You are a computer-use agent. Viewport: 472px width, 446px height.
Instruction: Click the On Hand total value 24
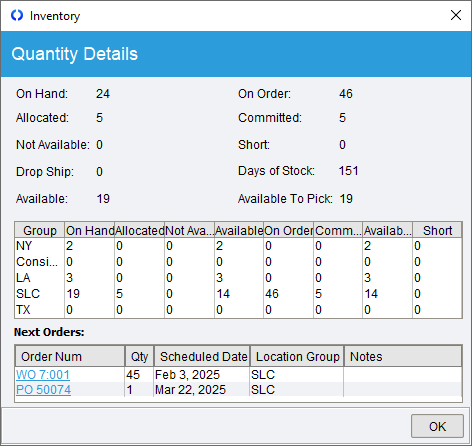pyautogui.click(x=103, y=94)
